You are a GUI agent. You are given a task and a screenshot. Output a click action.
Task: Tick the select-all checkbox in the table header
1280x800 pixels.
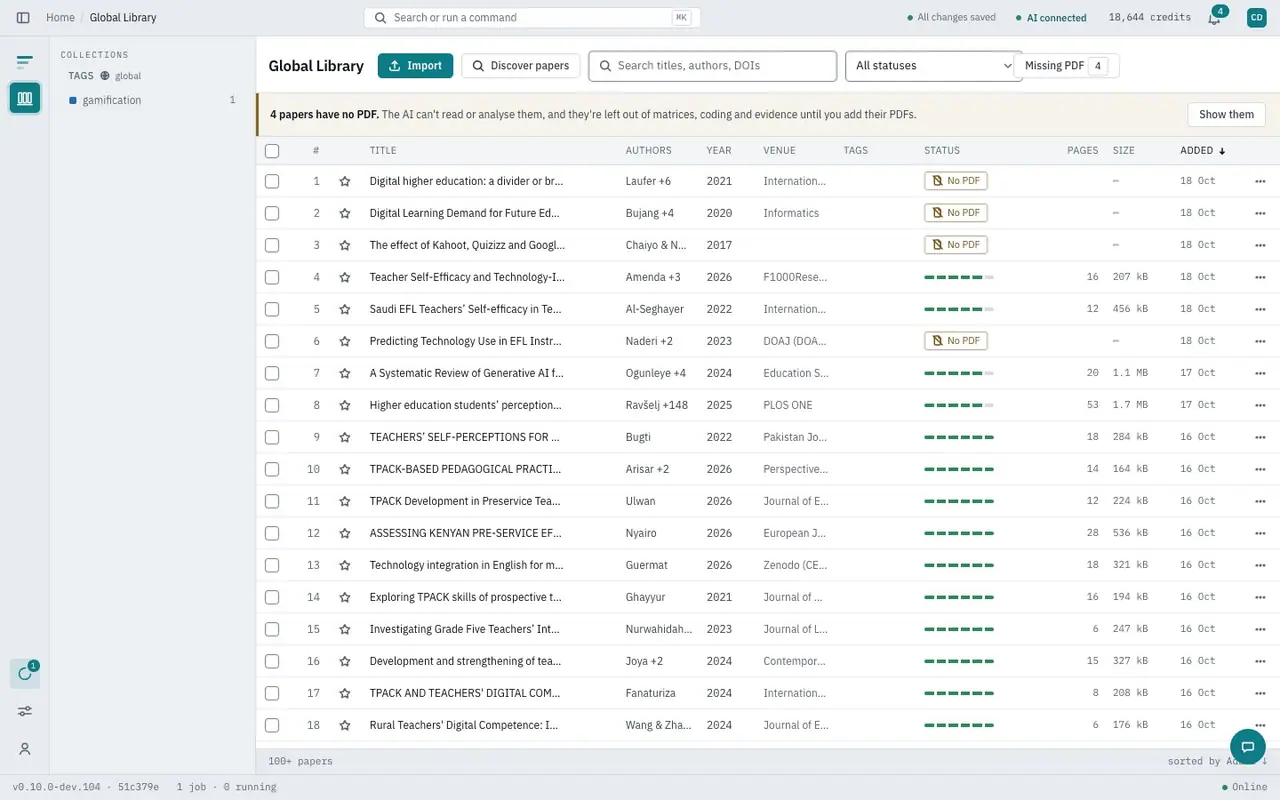coord(272,151)
